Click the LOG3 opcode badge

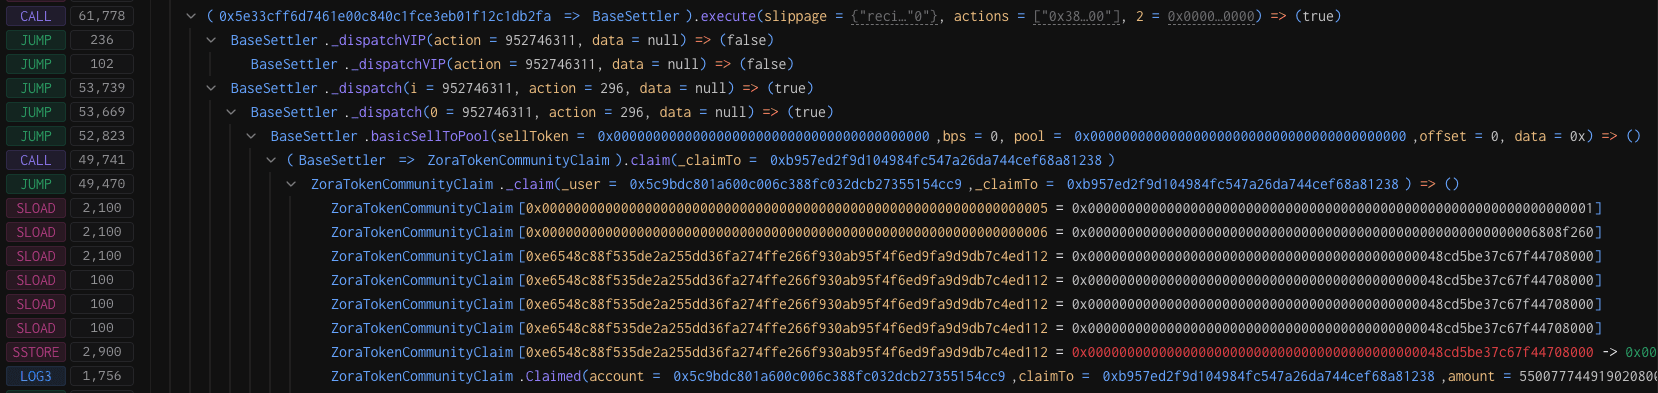tap(36, 376)
